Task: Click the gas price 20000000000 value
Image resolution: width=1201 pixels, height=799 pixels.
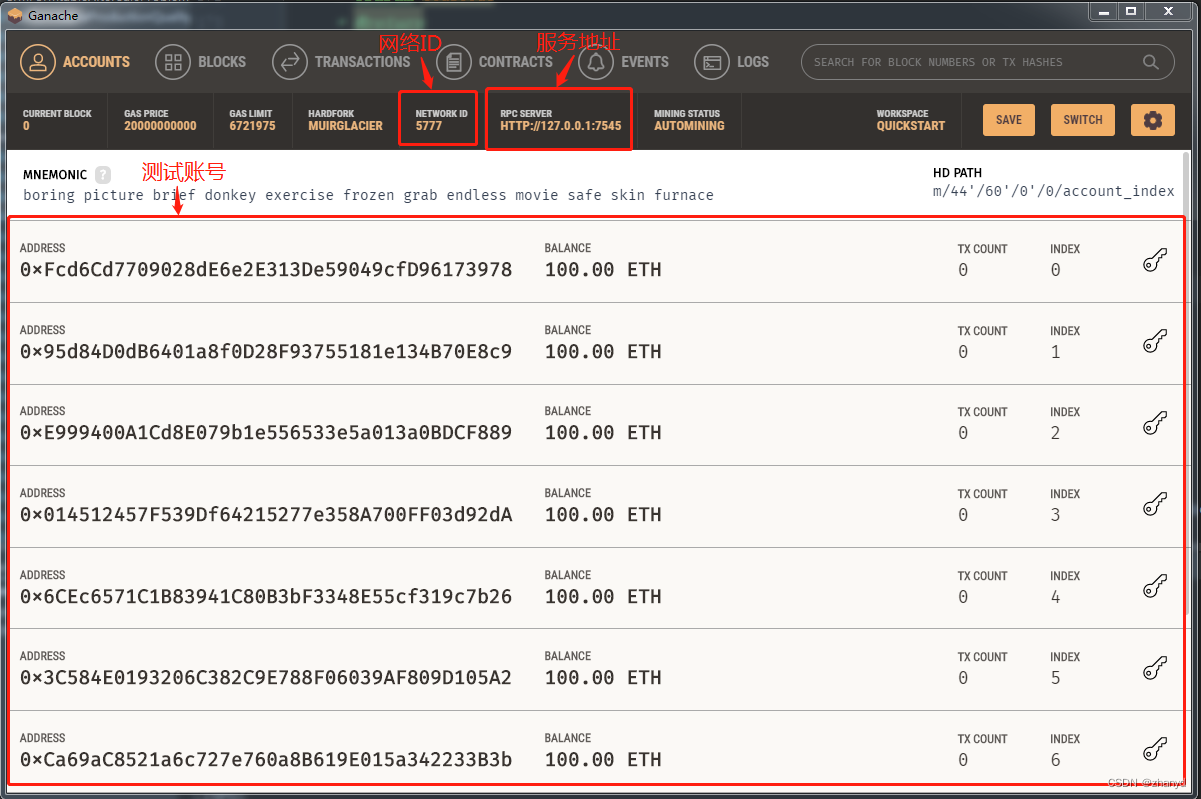Action: point(160,126)
